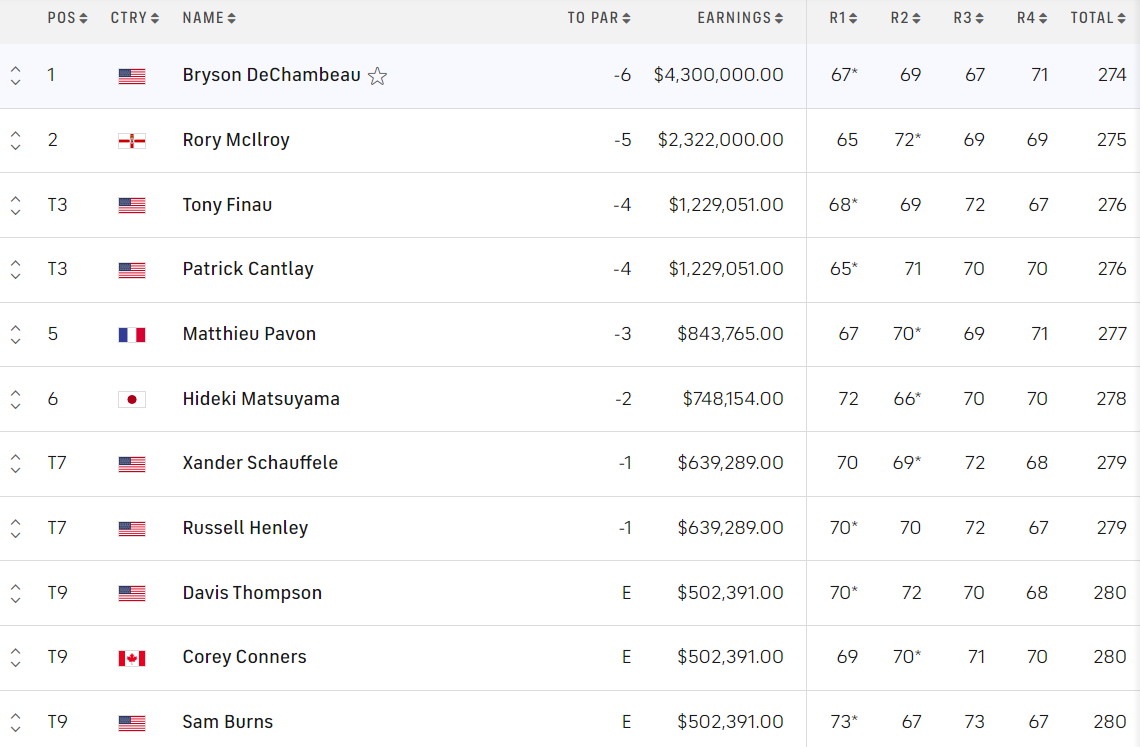The height and width of the screenshot is (747, 1140).
Task: Sort leaderboard by TO PAR header
Action: (599, 18)
